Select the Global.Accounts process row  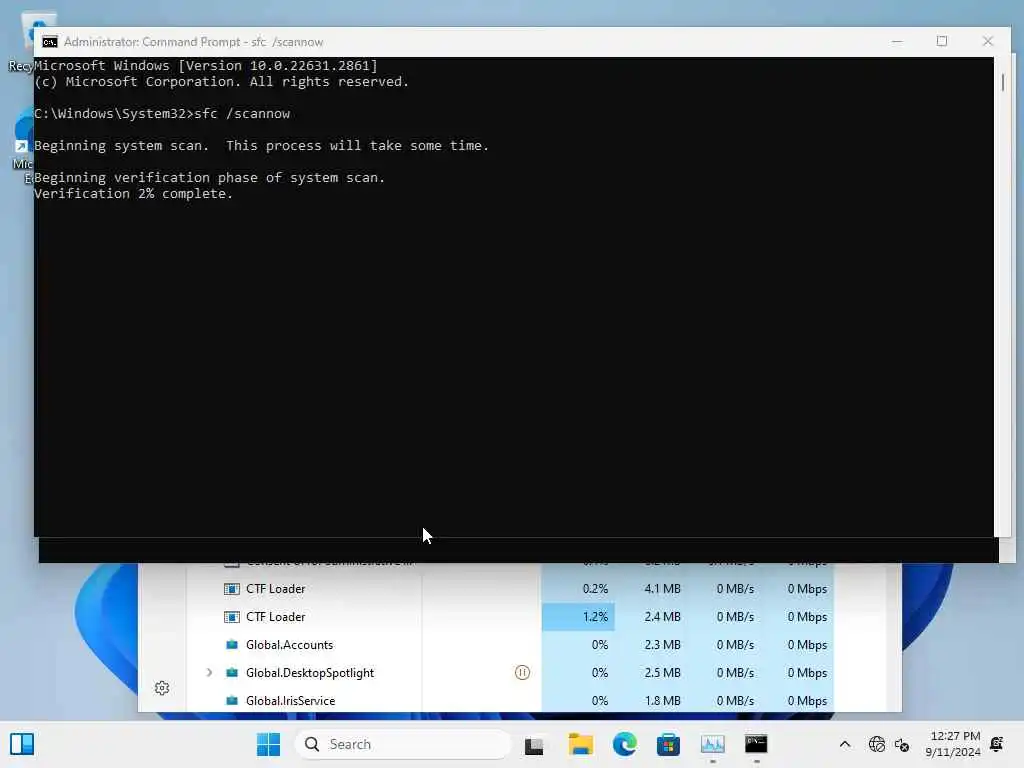tap(510, 645)
